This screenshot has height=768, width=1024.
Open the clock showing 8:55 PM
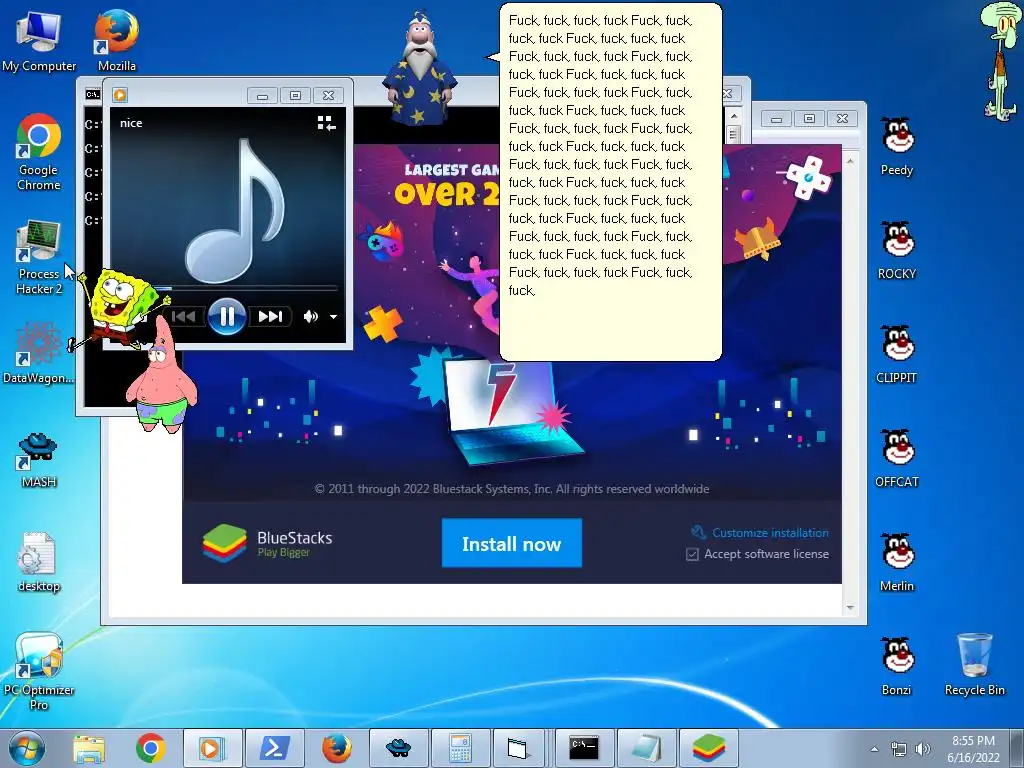[974, 748]
